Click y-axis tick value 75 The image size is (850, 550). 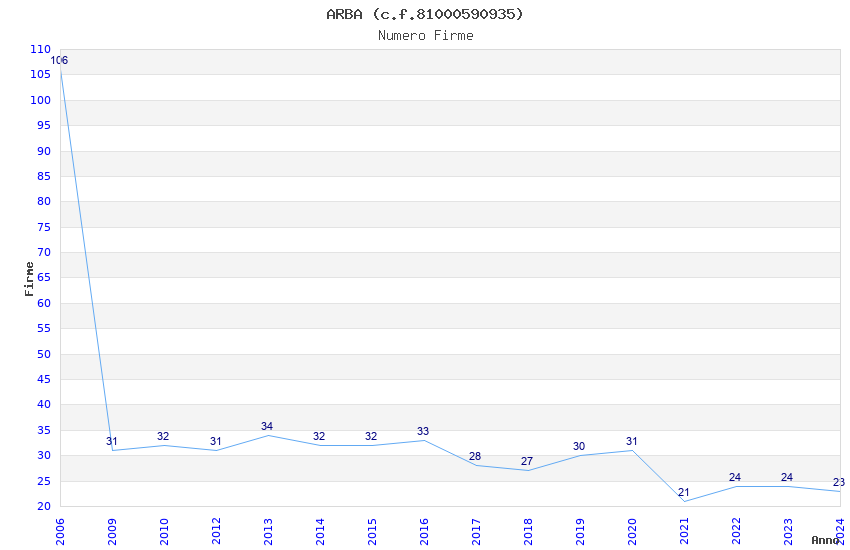(44, 227)
